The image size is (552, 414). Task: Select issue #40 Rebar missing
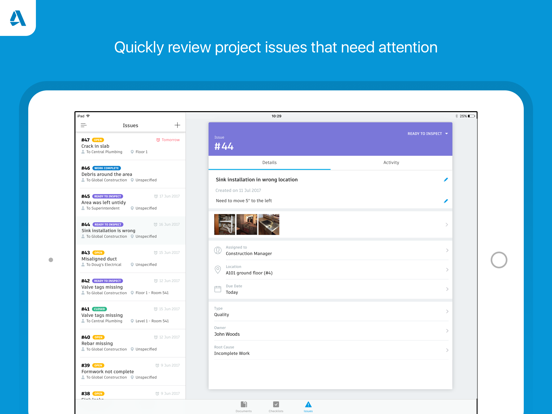click(131, 343)
